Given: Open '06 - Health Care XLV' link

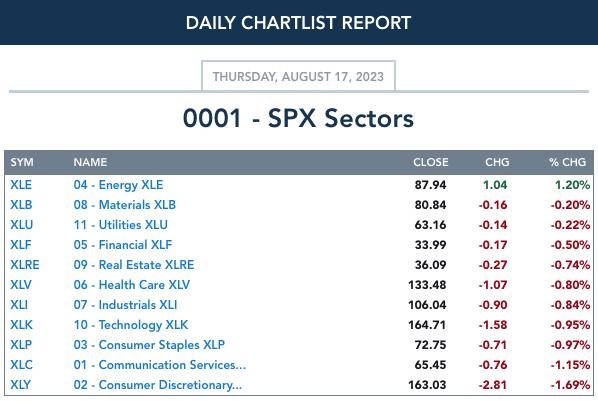Looking at the screenshot, I should point(132,285).
